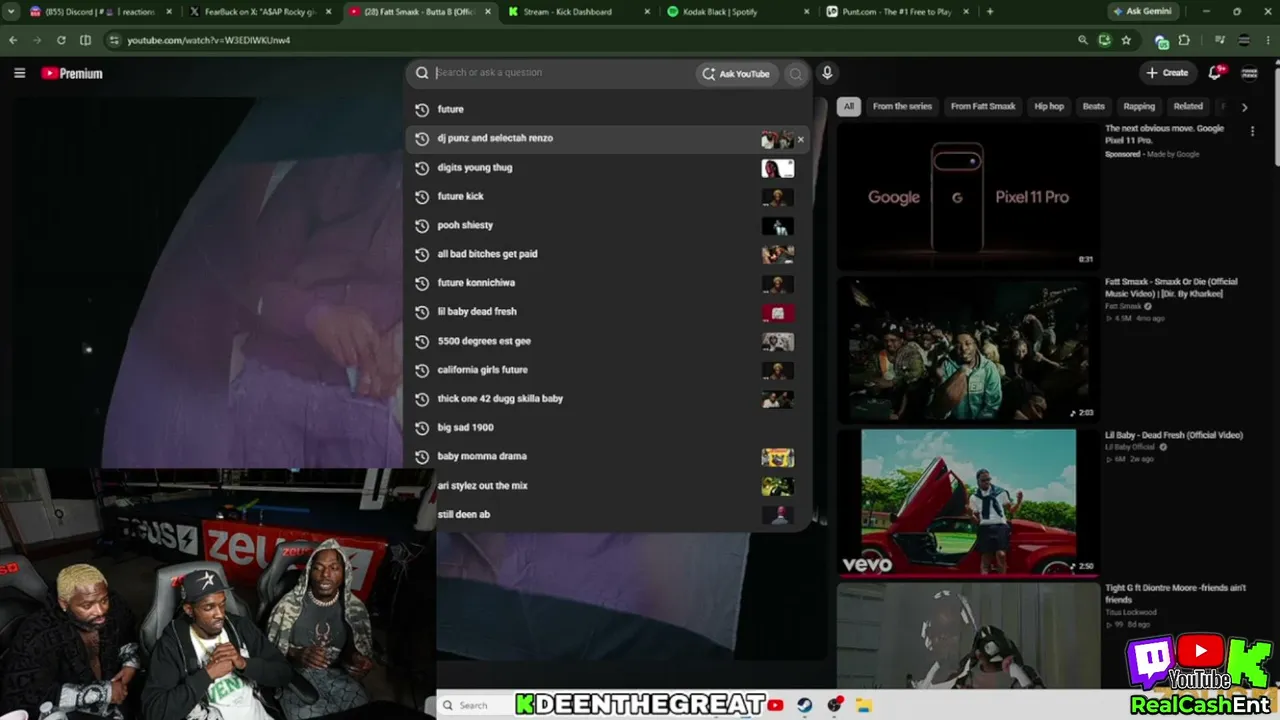The height and width of the screenshot is (720, 1280).
Task: Choose 'all bad bitches get paid' suggestion
Action: pyautogui.click(x=607, y=254)
